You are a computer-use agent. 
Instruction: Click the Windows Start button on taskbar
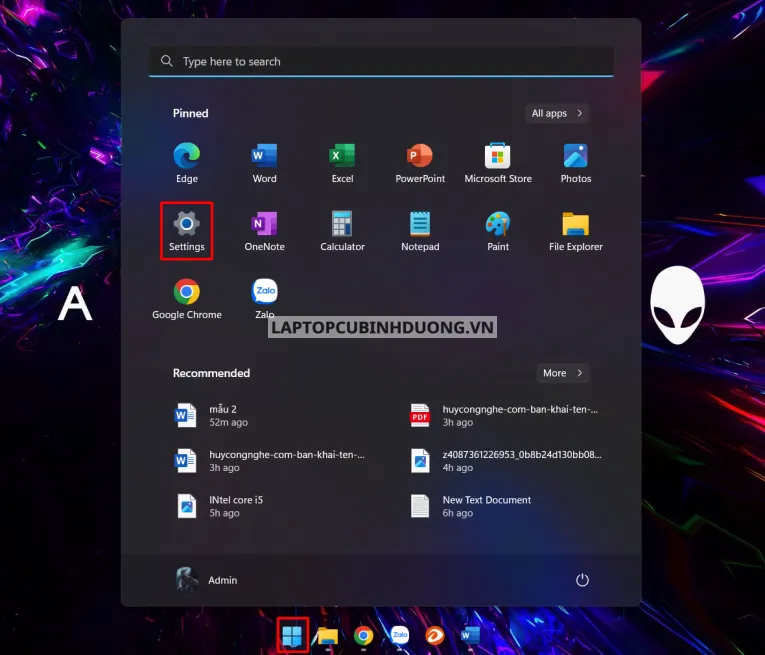(293, 635)
